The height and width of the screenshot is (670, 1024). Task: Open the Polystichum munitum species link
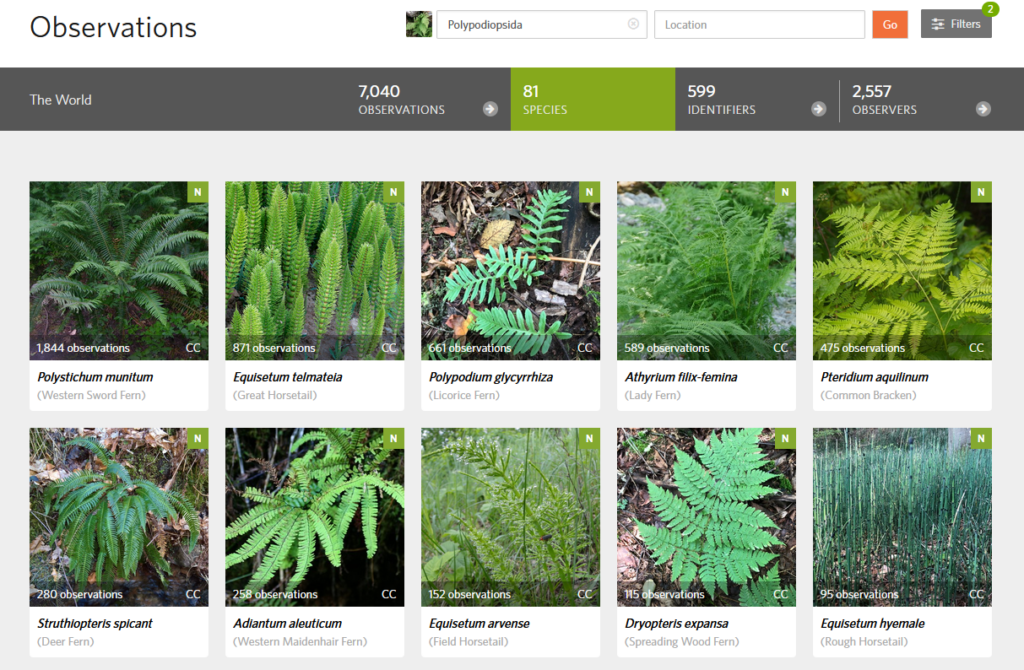coord(95,377)
